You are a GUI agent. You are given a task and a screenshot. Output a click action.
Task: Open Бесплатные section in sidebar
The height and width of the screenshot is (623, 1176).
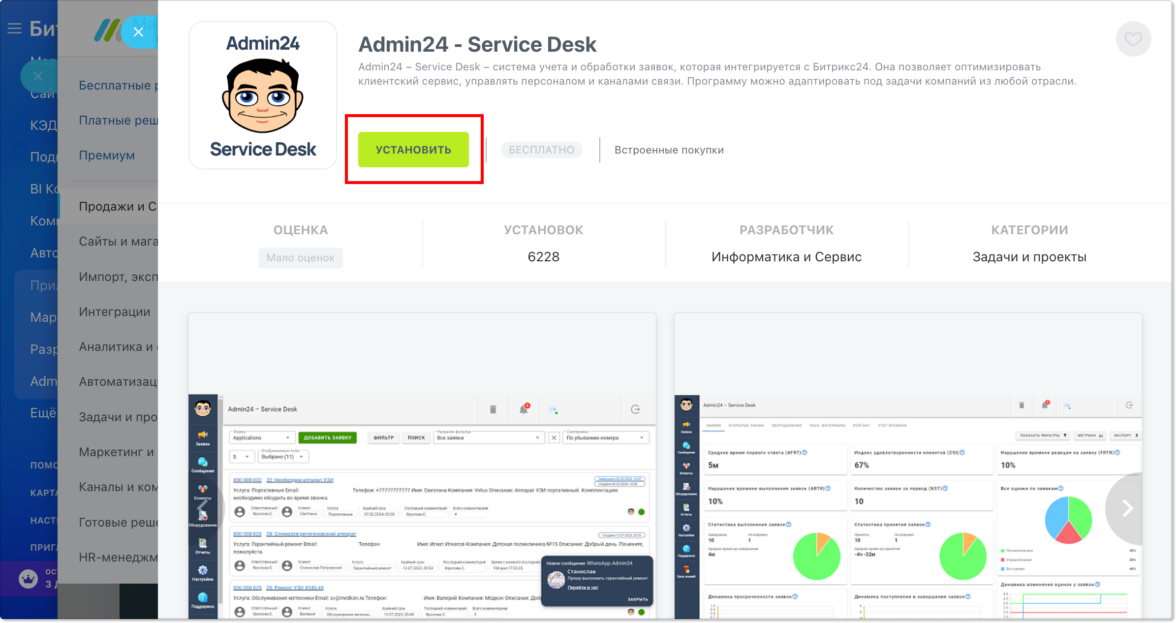point(117,86)
